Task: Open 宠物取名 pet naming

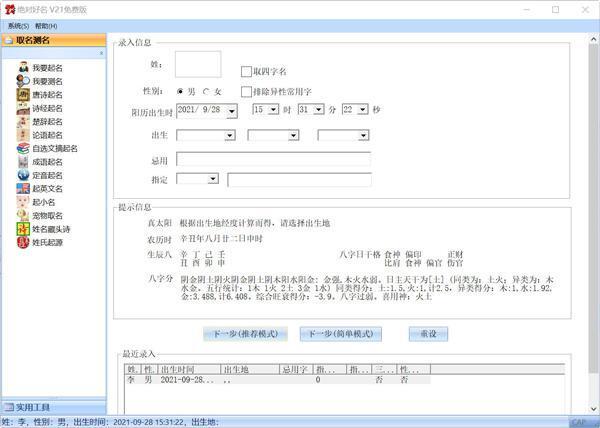Action: (46, 216)
